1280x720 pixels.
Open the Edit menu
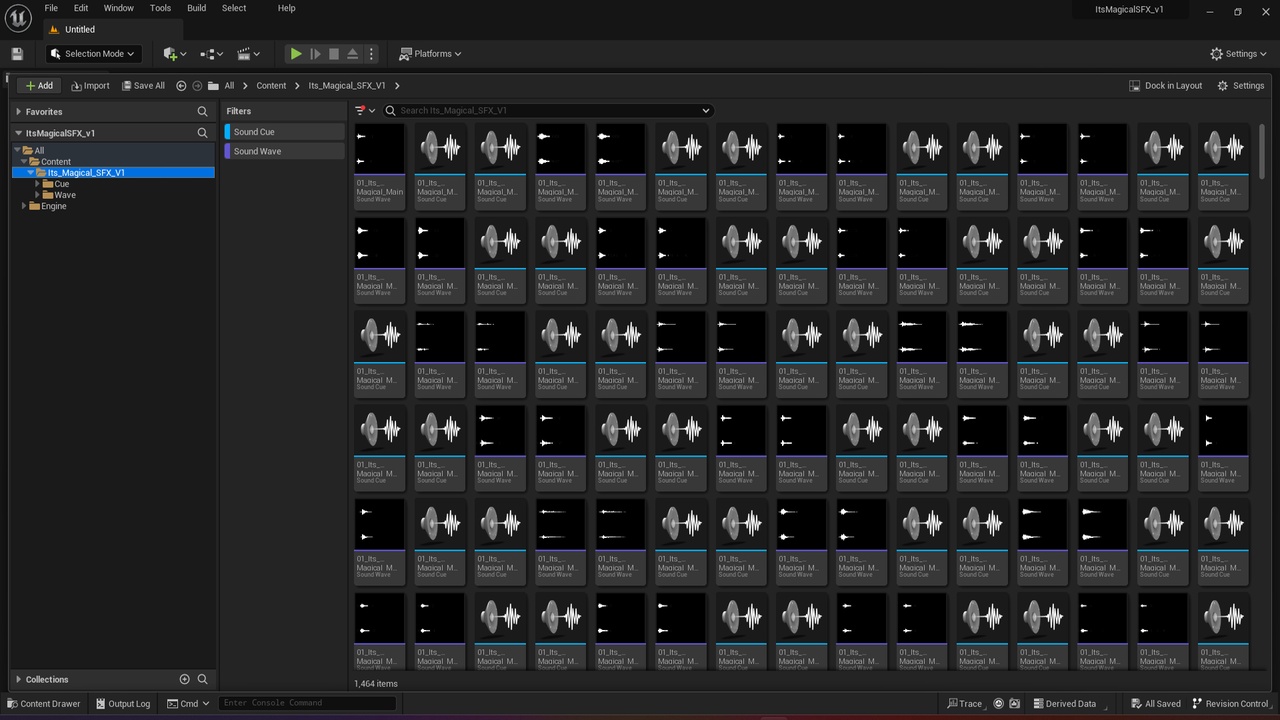[80, 8]
